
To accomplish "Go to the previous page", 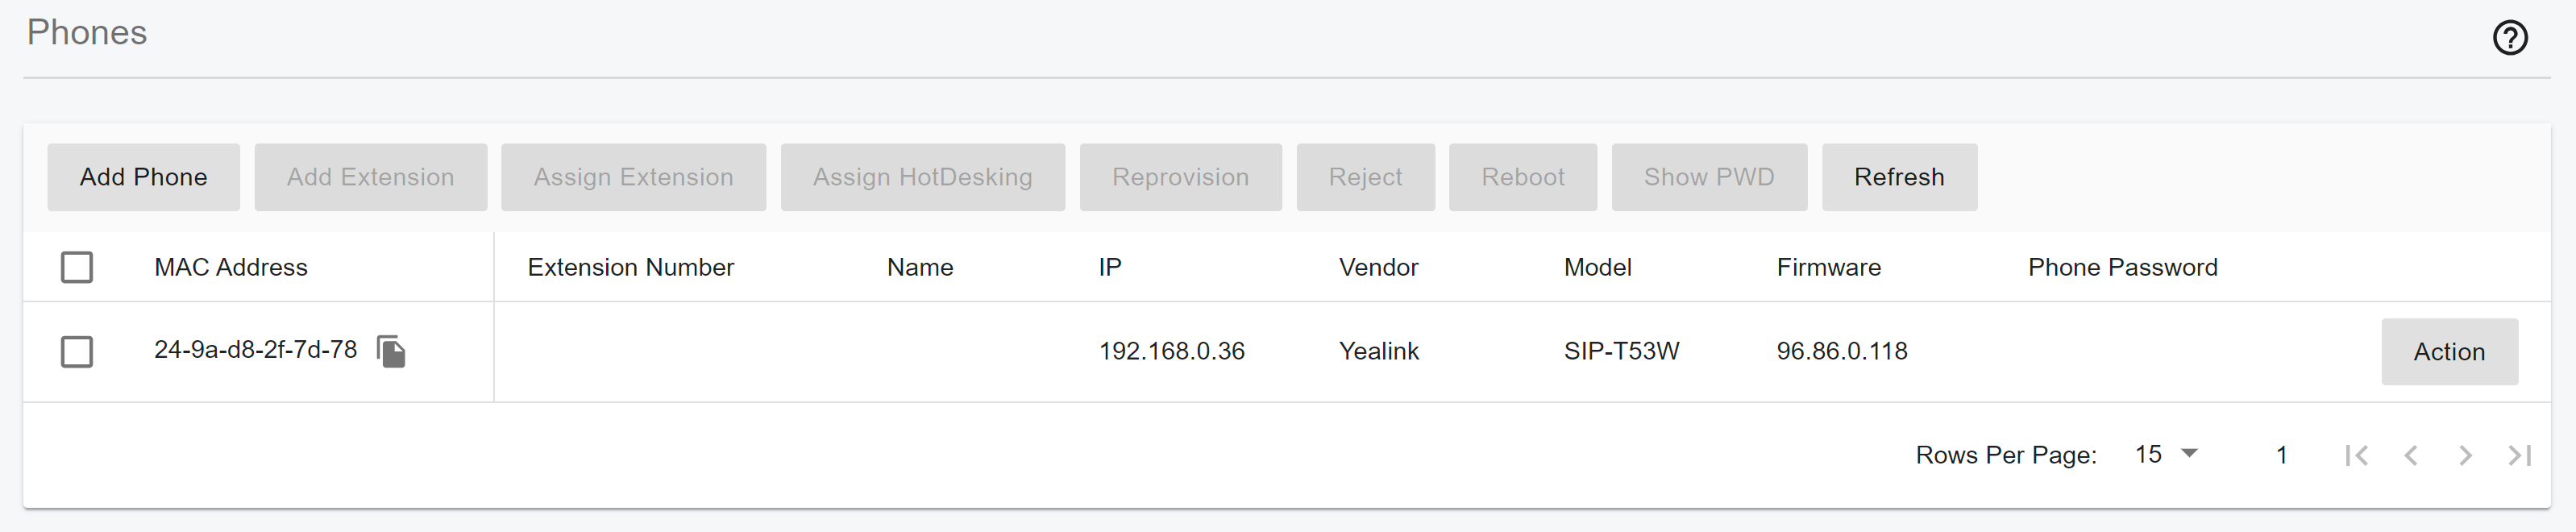I will (2410, 456).
